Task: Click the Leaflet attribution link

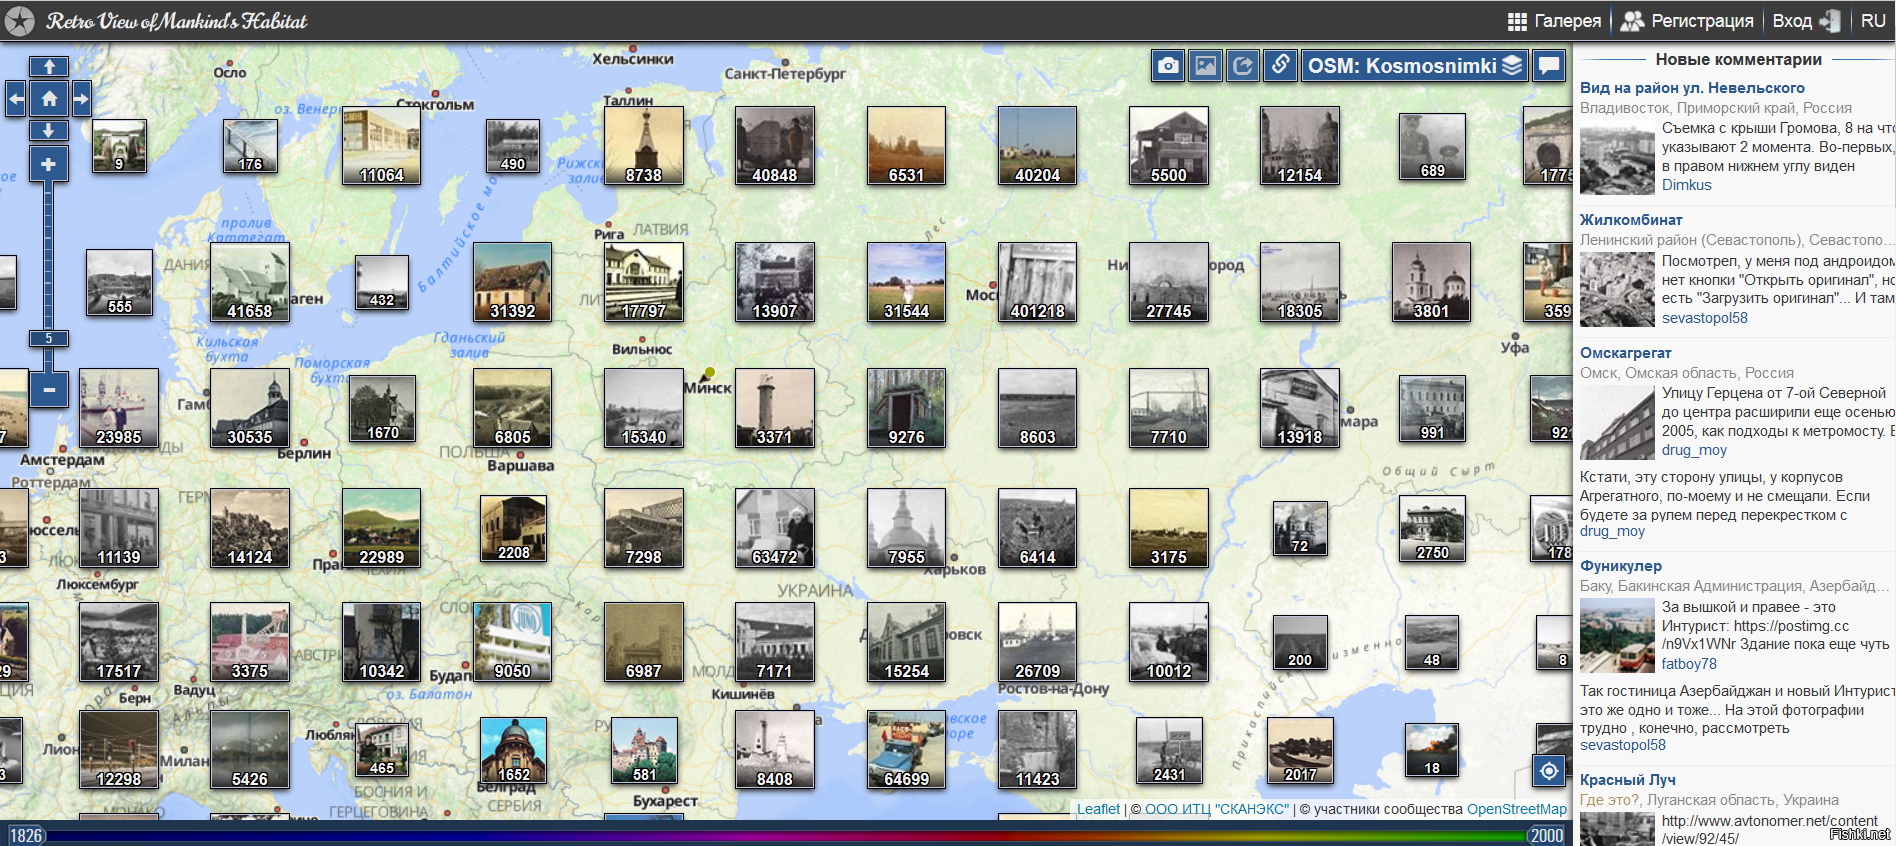Action: (1098, 809)
